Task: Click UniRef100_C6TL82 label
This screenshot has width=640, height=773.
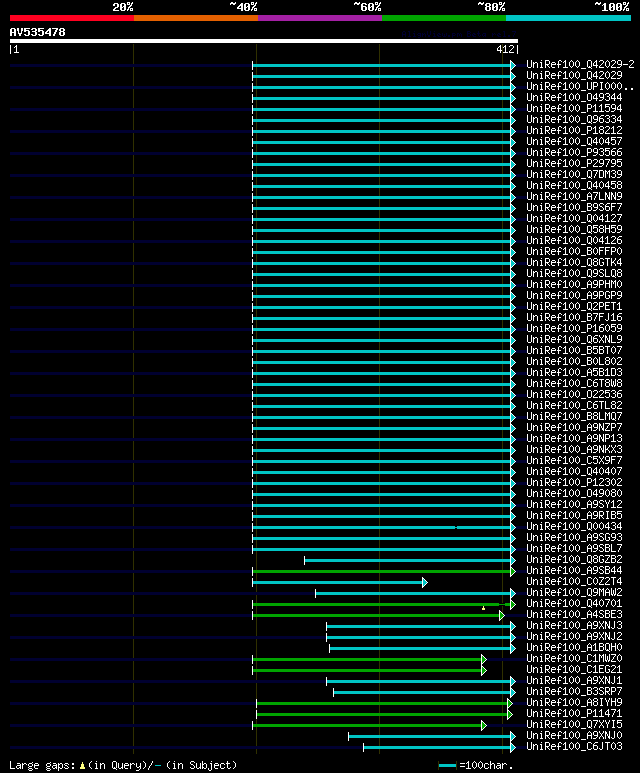Action: [574, 406]
